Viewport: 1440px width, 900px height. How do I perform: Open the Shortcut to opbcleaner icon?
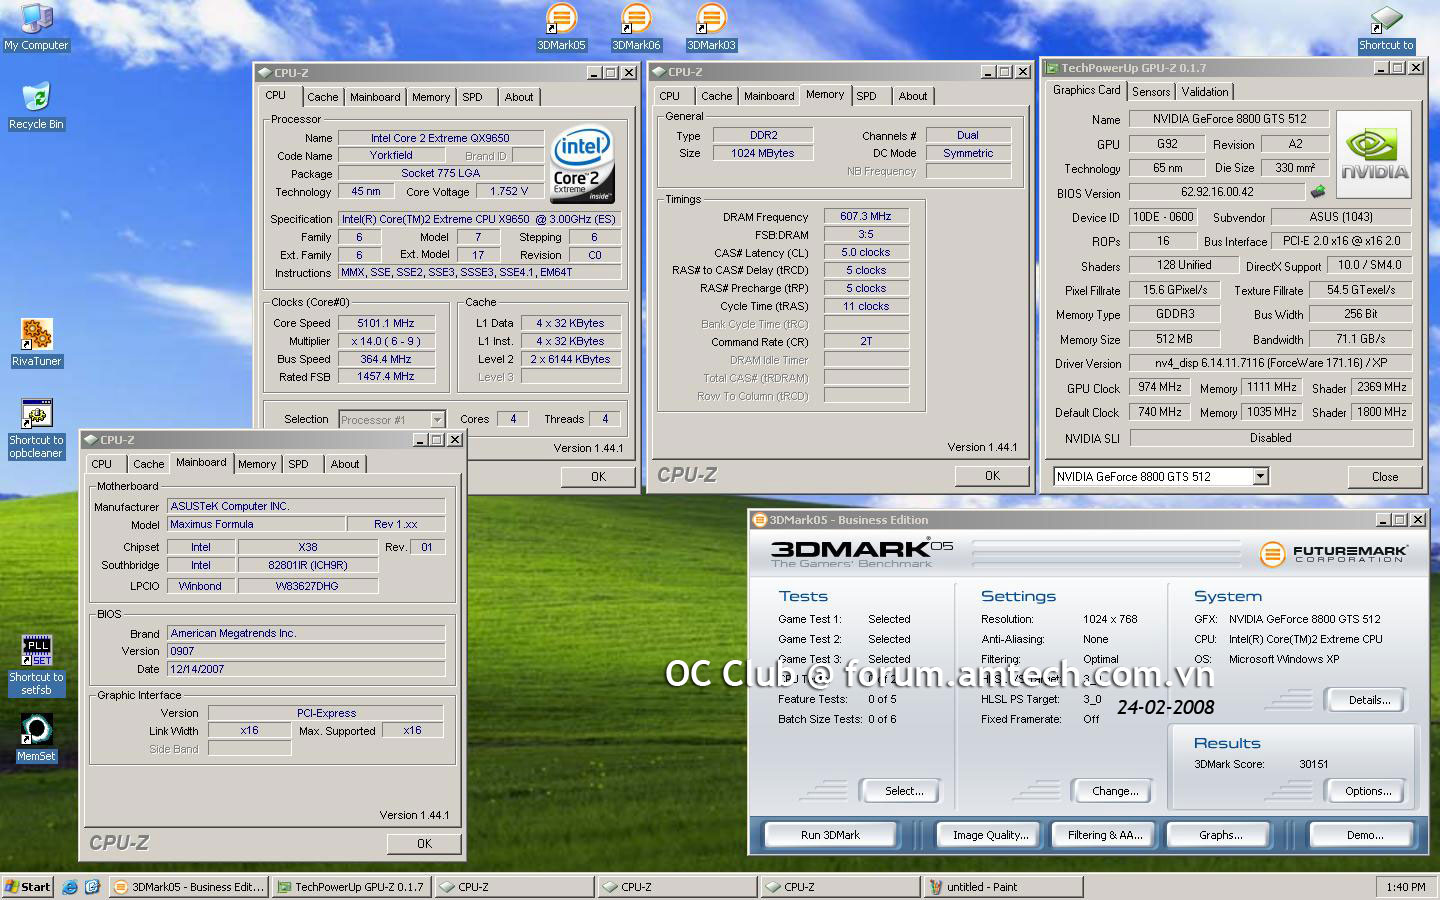(36, 429)
